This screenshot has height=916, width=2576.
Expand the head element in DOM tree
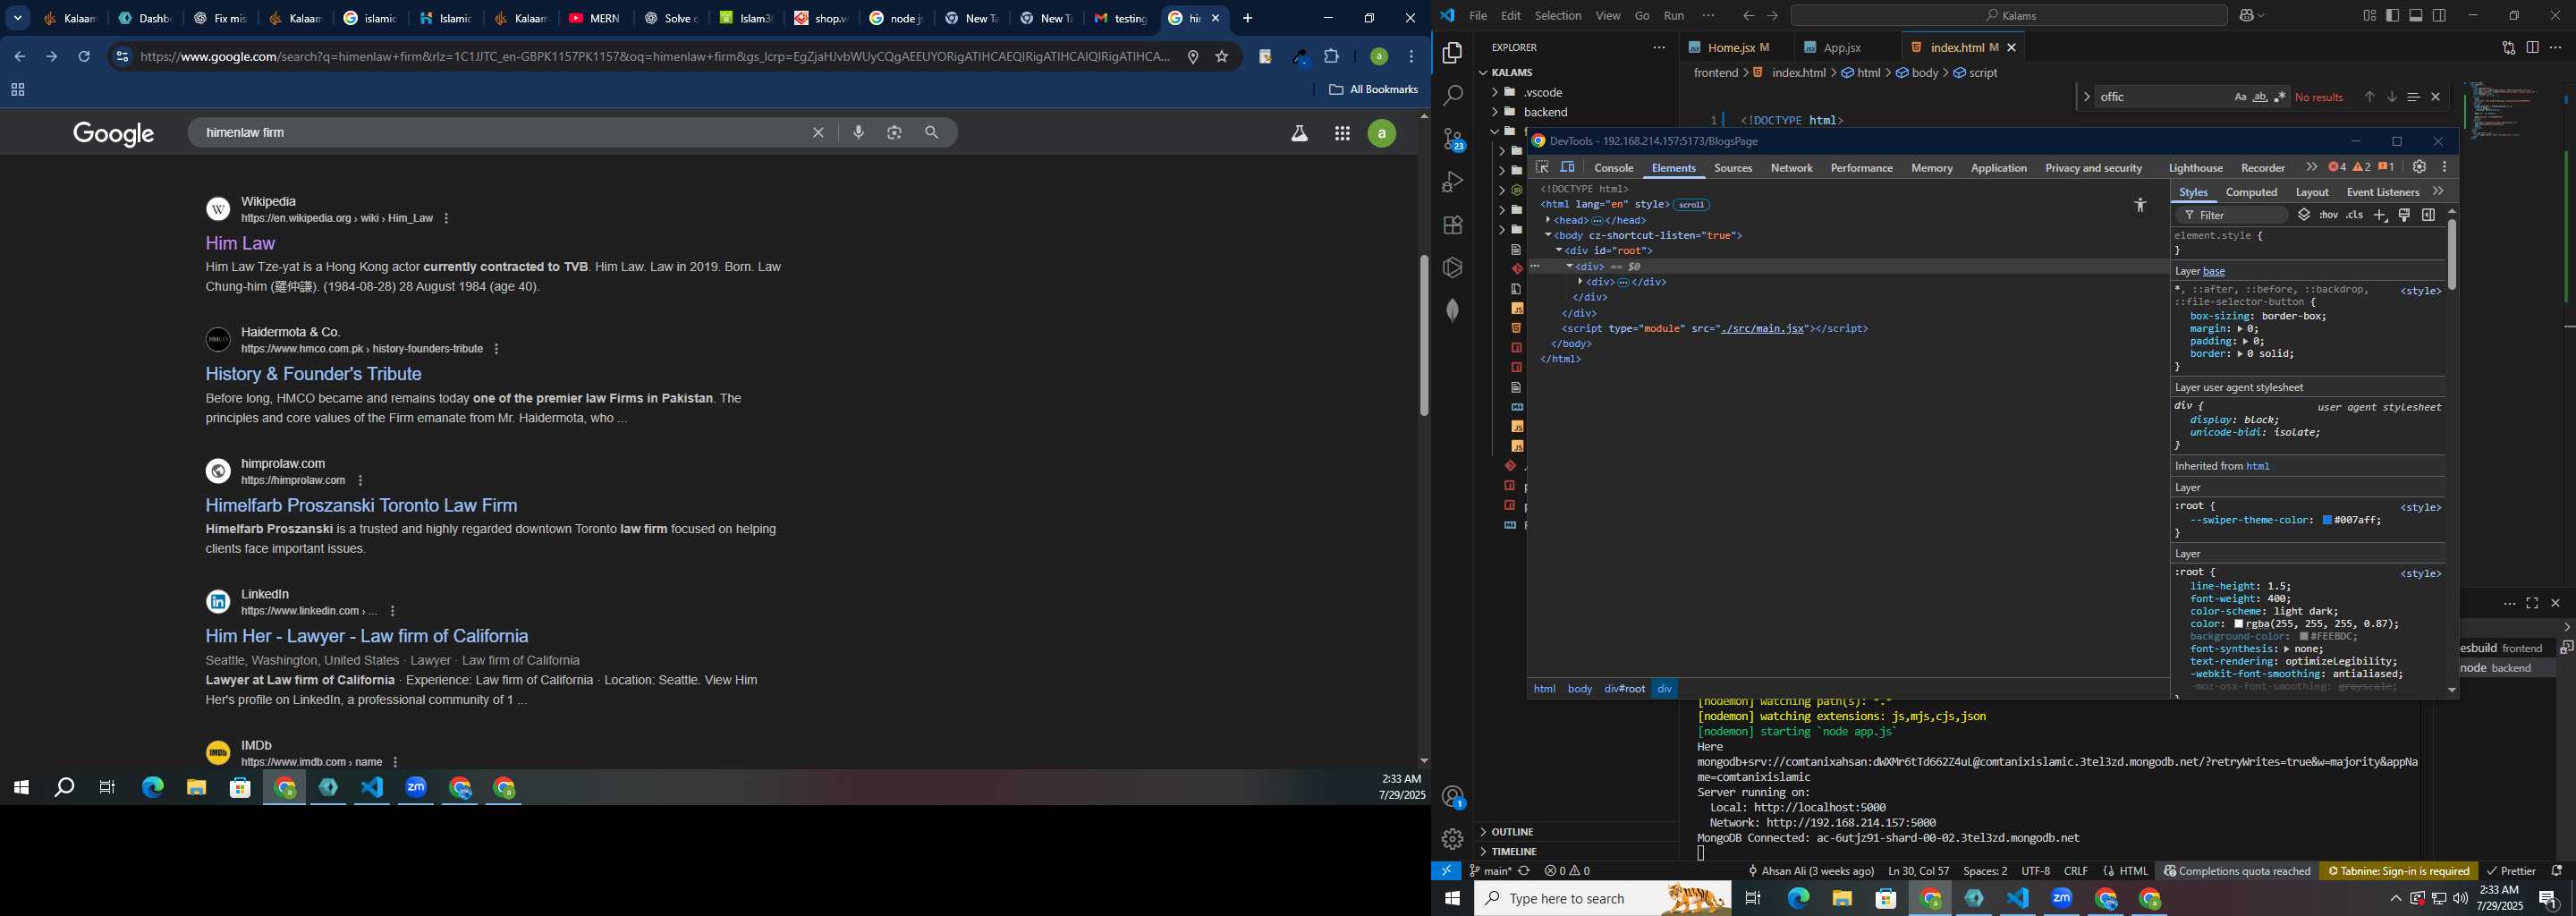(1548, 220)
